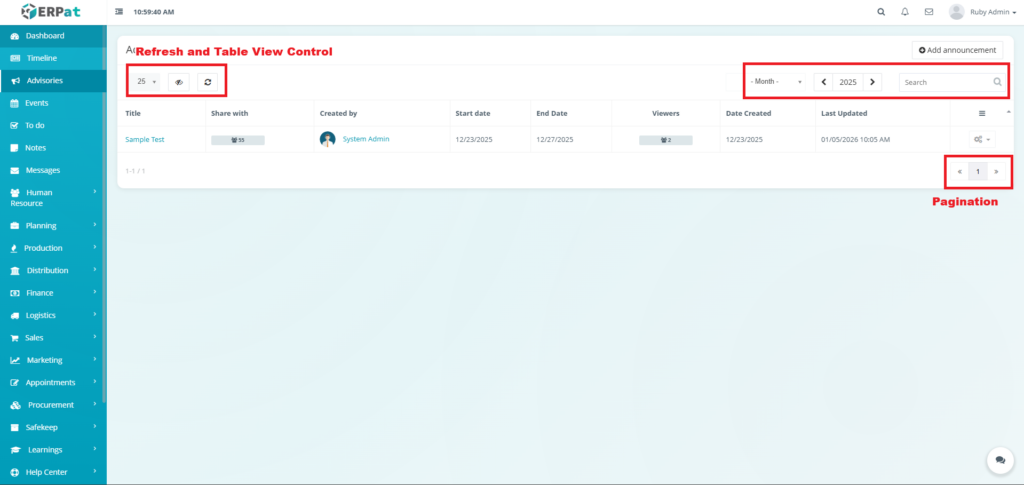Expand the Appointments menu

click(53, 383)
